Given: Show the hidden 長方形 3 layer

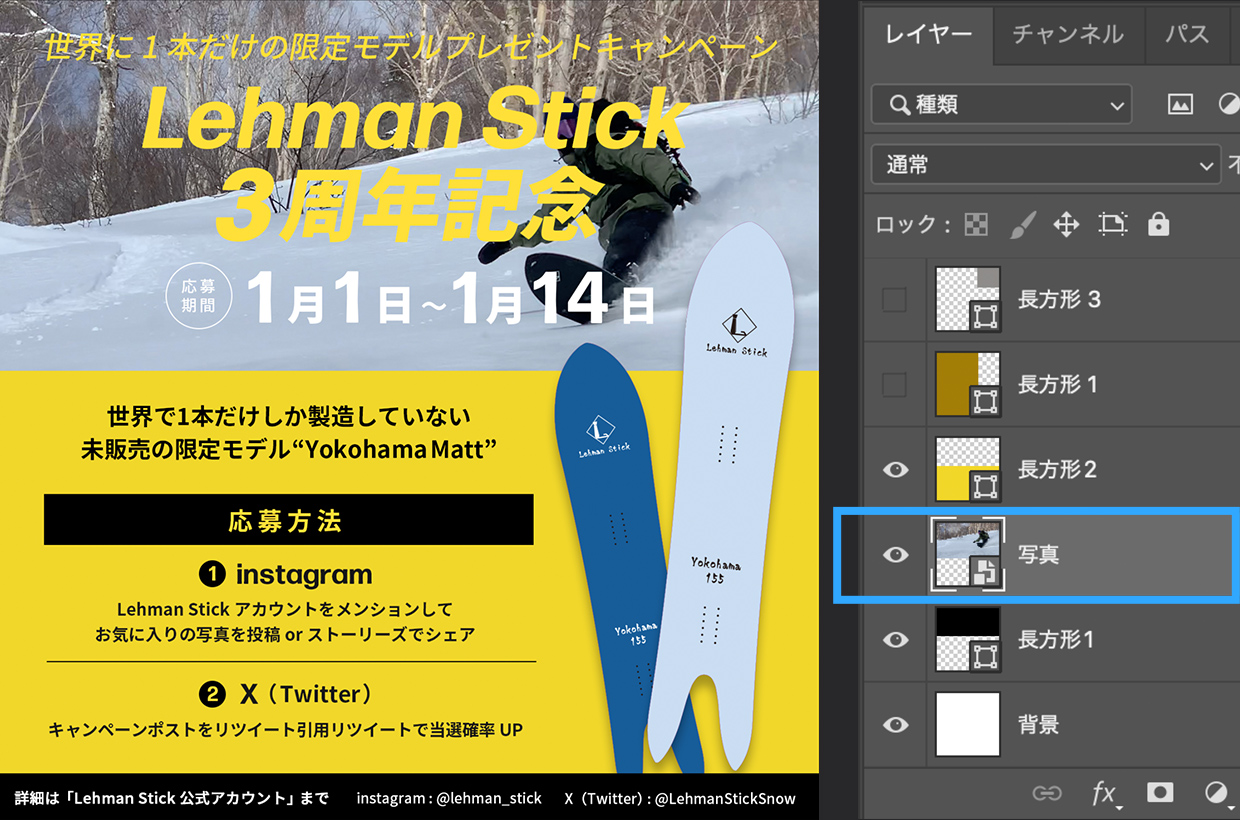Looking at the screenshot, I should [x=895, y=299].
